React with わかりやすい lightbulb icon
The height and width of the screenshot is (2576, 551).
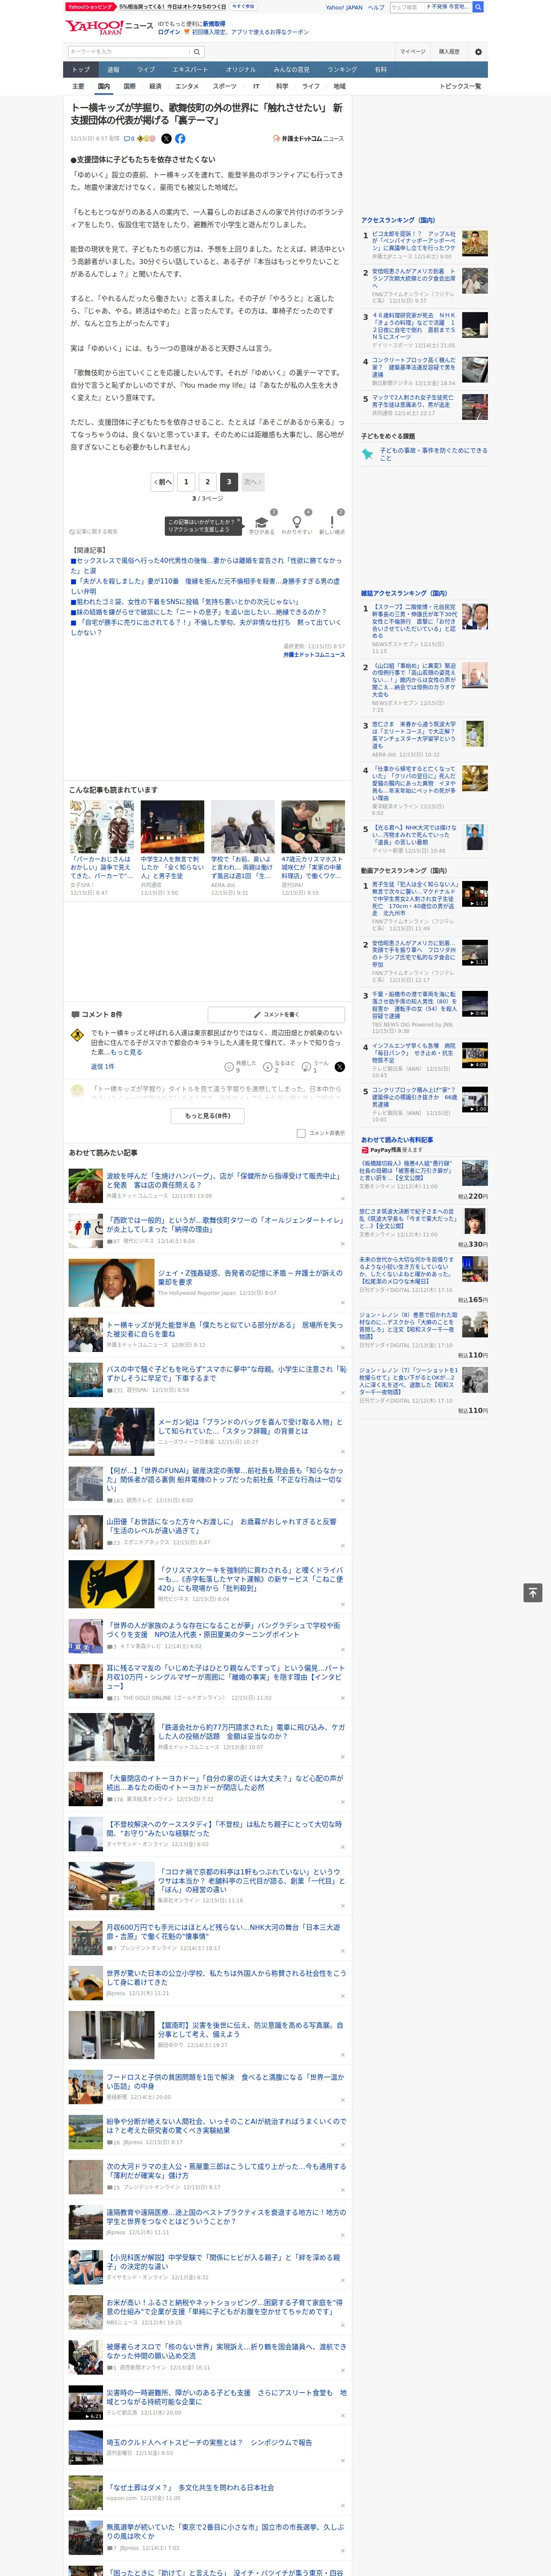pyautogui.click(x=296, y=522)
